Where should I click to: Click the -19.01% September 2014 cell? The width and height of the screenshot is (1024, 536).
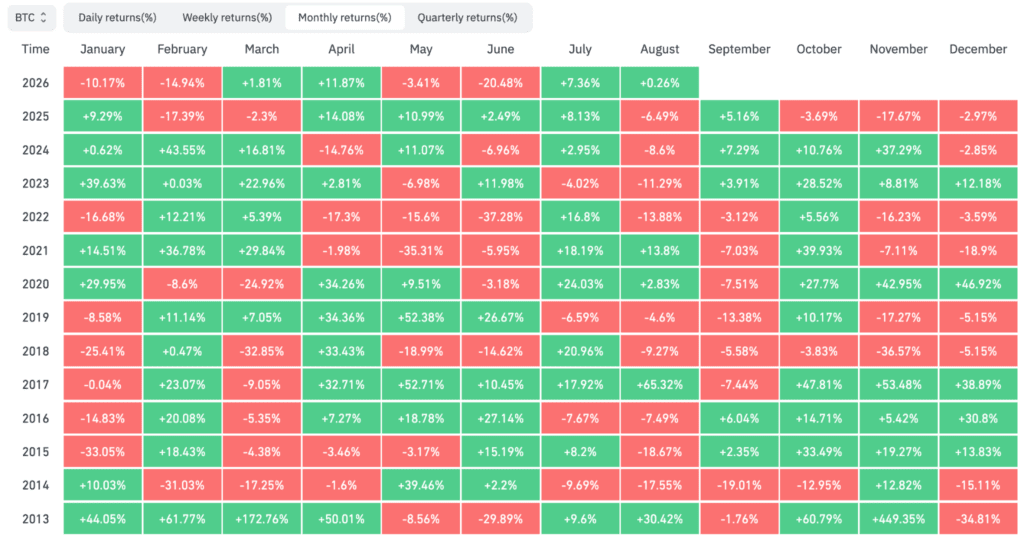click(x=739, y=485)
